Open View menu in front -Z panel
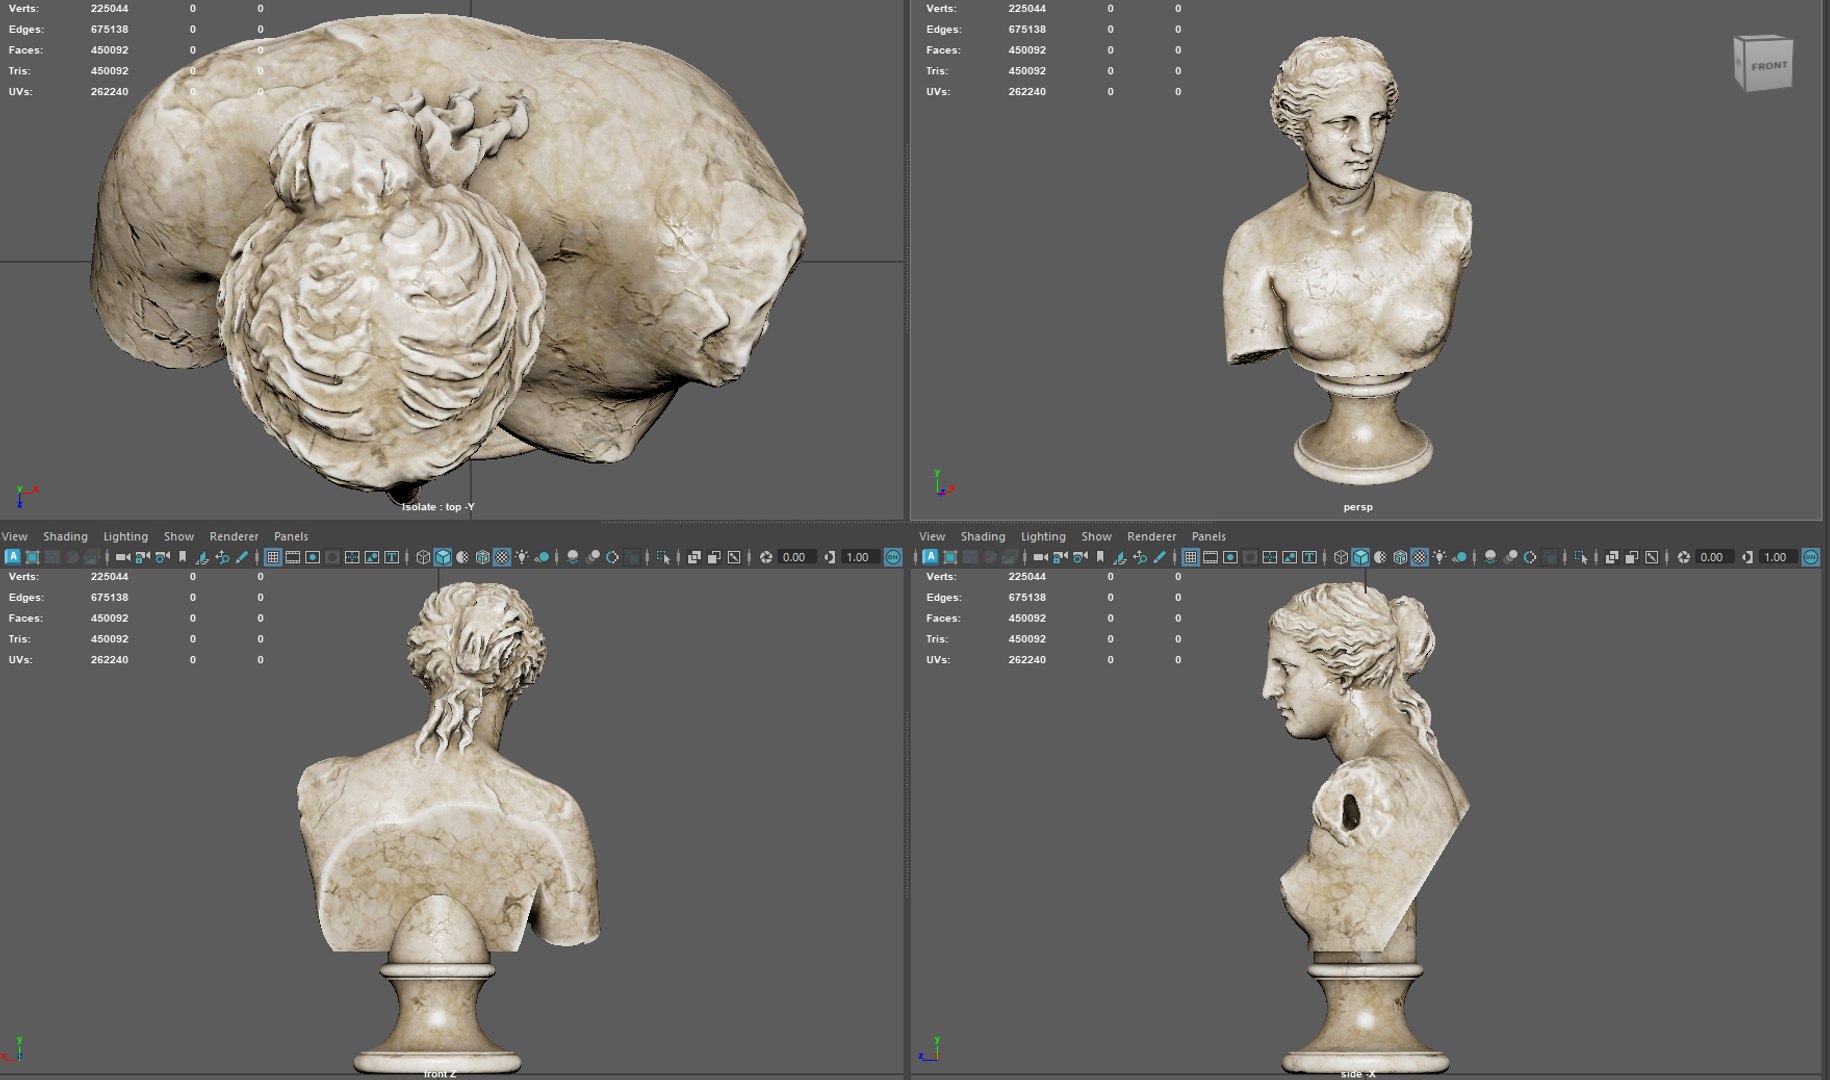This screenshot has width=1830, height=1080. click(x=14, y=536)
